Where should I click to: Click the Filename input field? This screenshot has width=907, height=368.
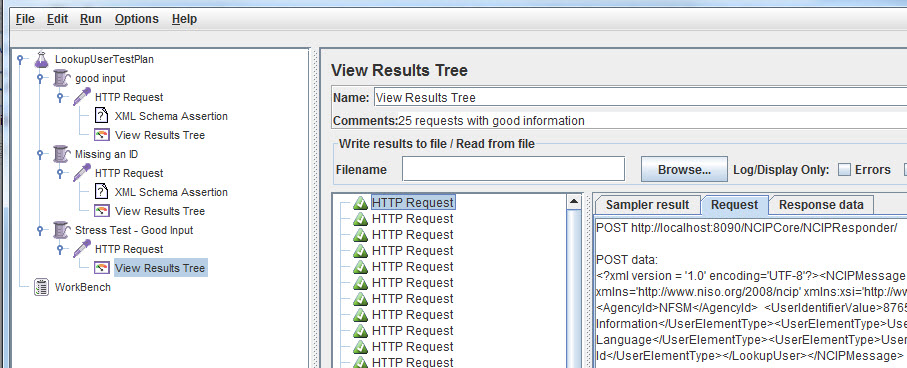point(514,169)
